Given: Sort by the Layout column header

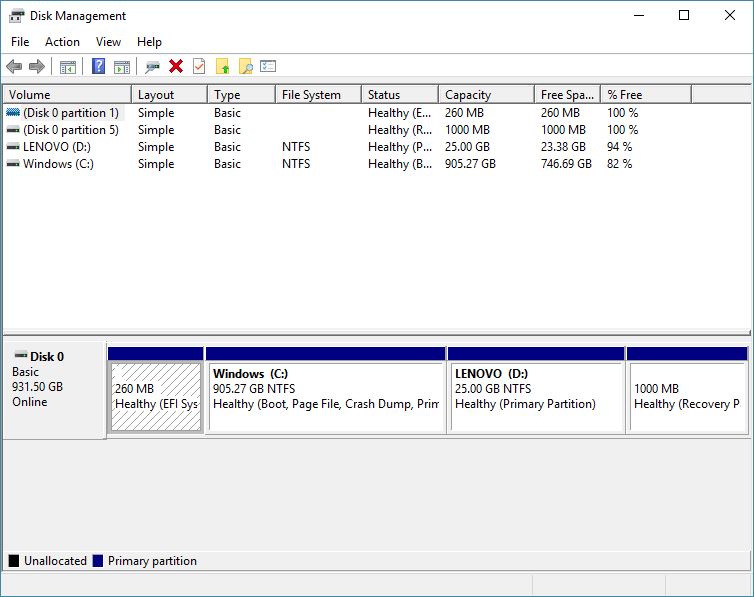Looking at the screenshot, I should [x=169, y=95].
